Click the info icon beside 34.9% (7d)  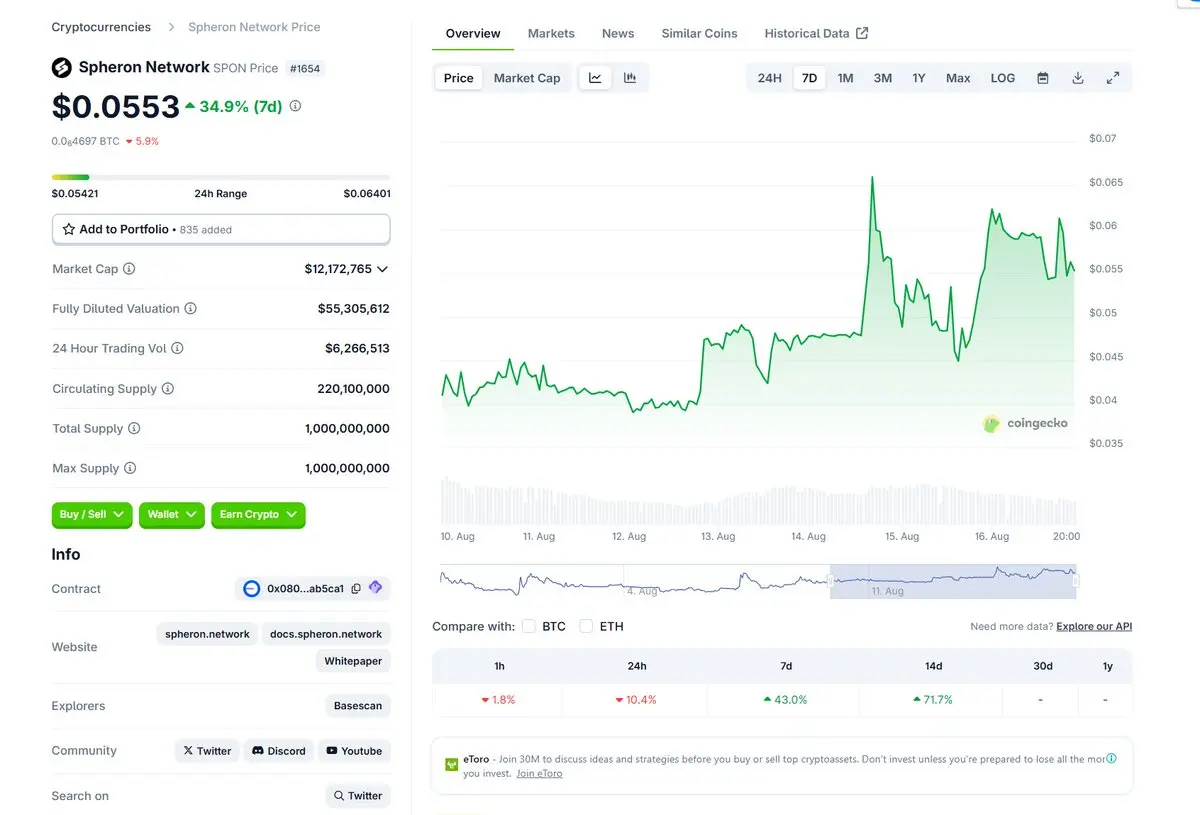(x=295, y=106)
